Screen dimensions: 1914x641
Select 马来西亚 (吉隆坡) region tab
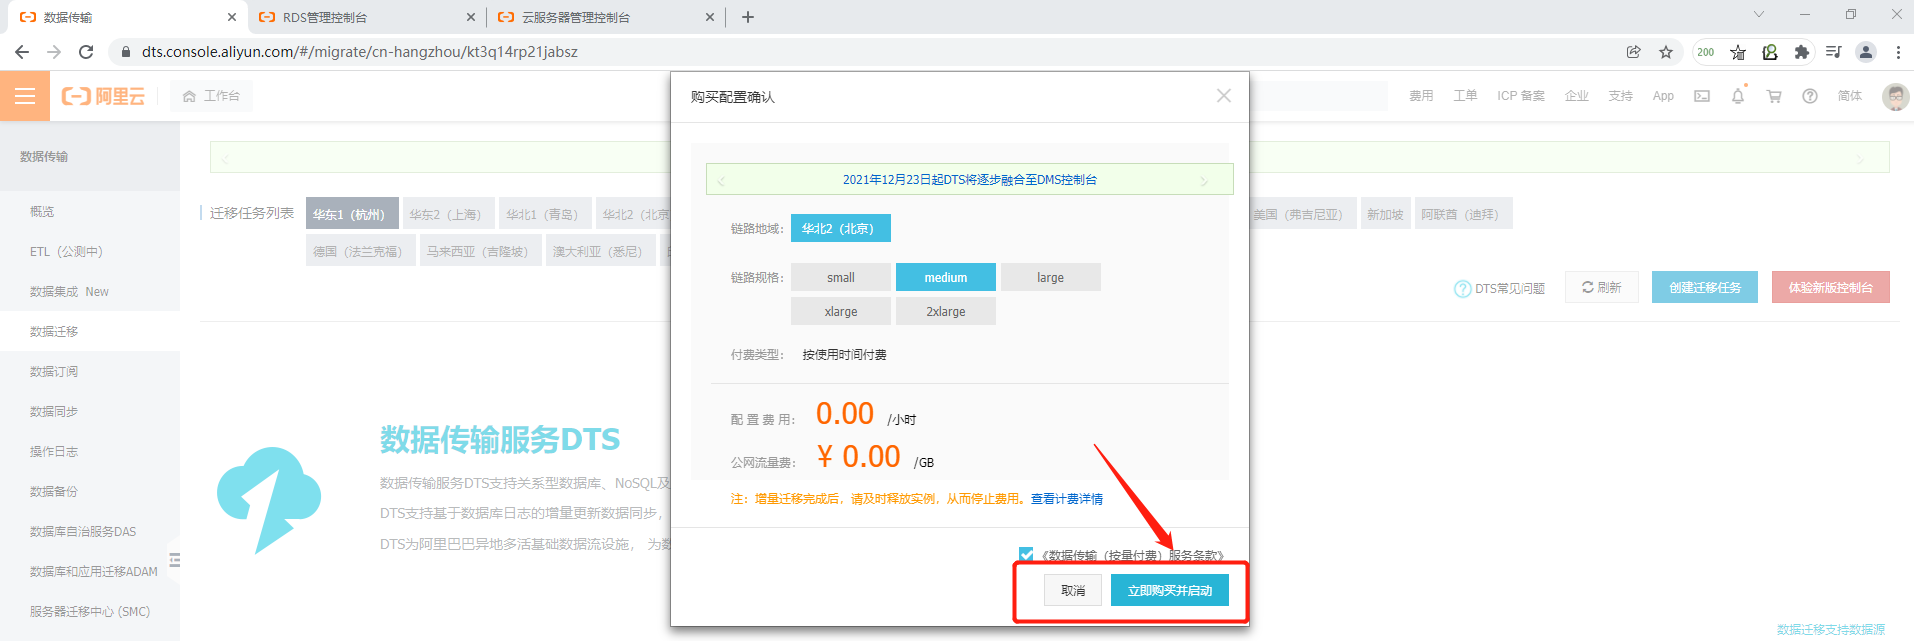point(480,251)
